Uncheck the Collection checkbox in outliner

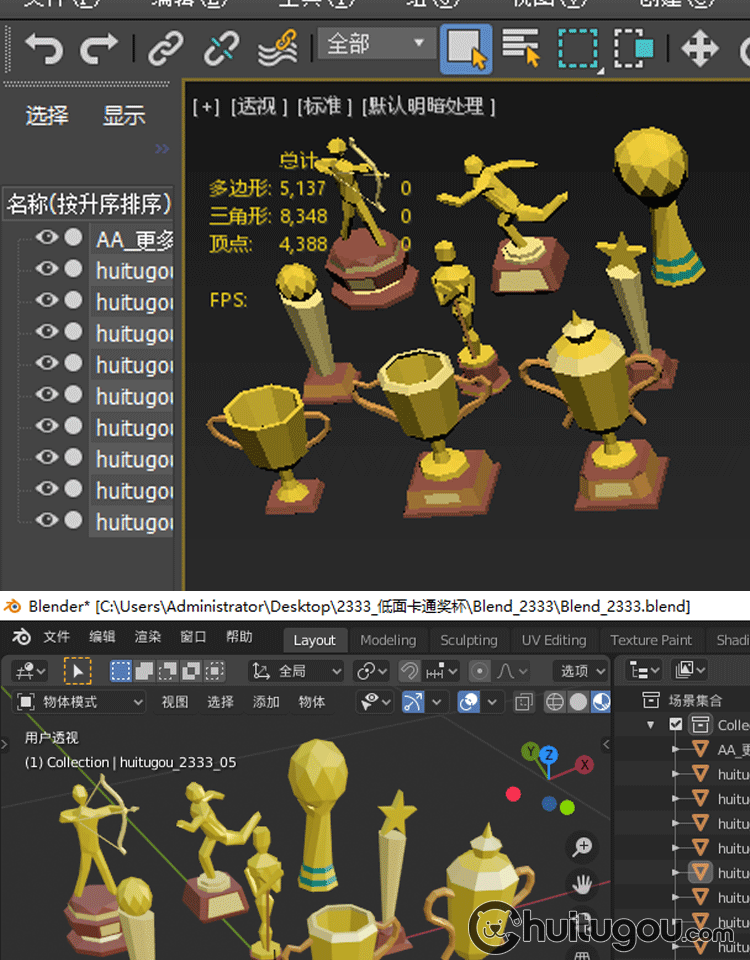click(x=676, y=724)
